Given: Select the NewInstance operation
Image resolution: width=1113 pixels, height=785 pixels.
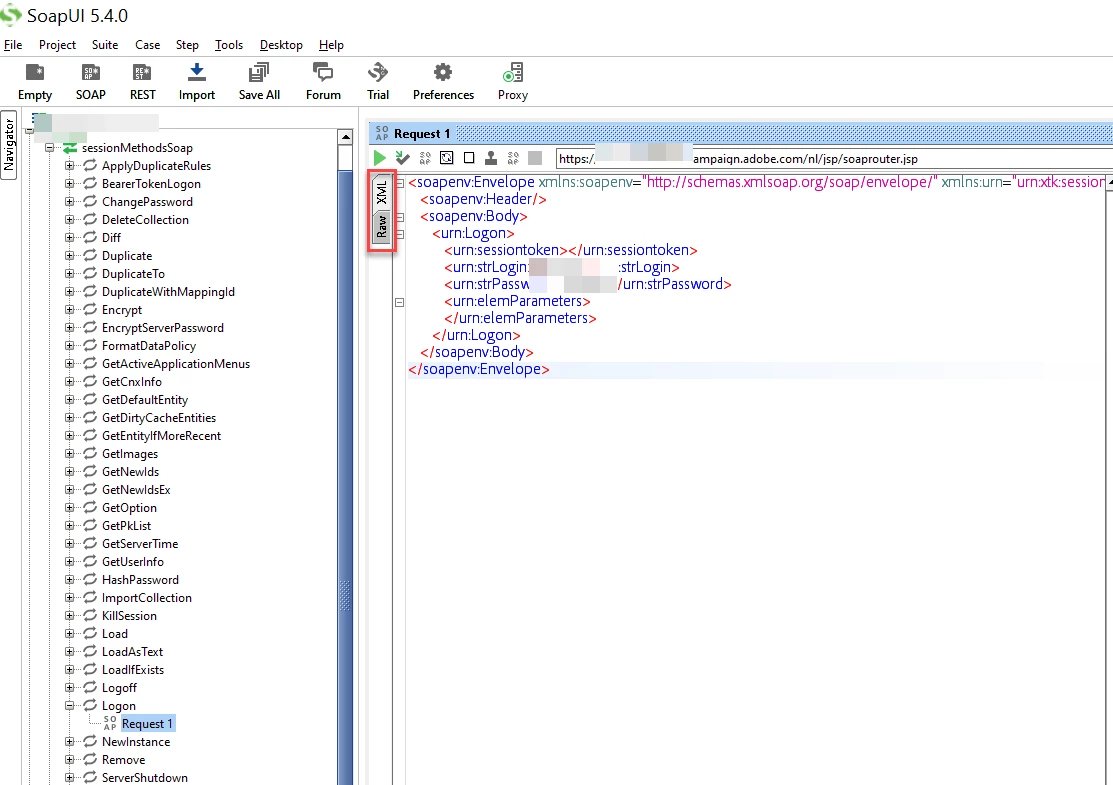Looking at the screenshot, I should point(136,742).
